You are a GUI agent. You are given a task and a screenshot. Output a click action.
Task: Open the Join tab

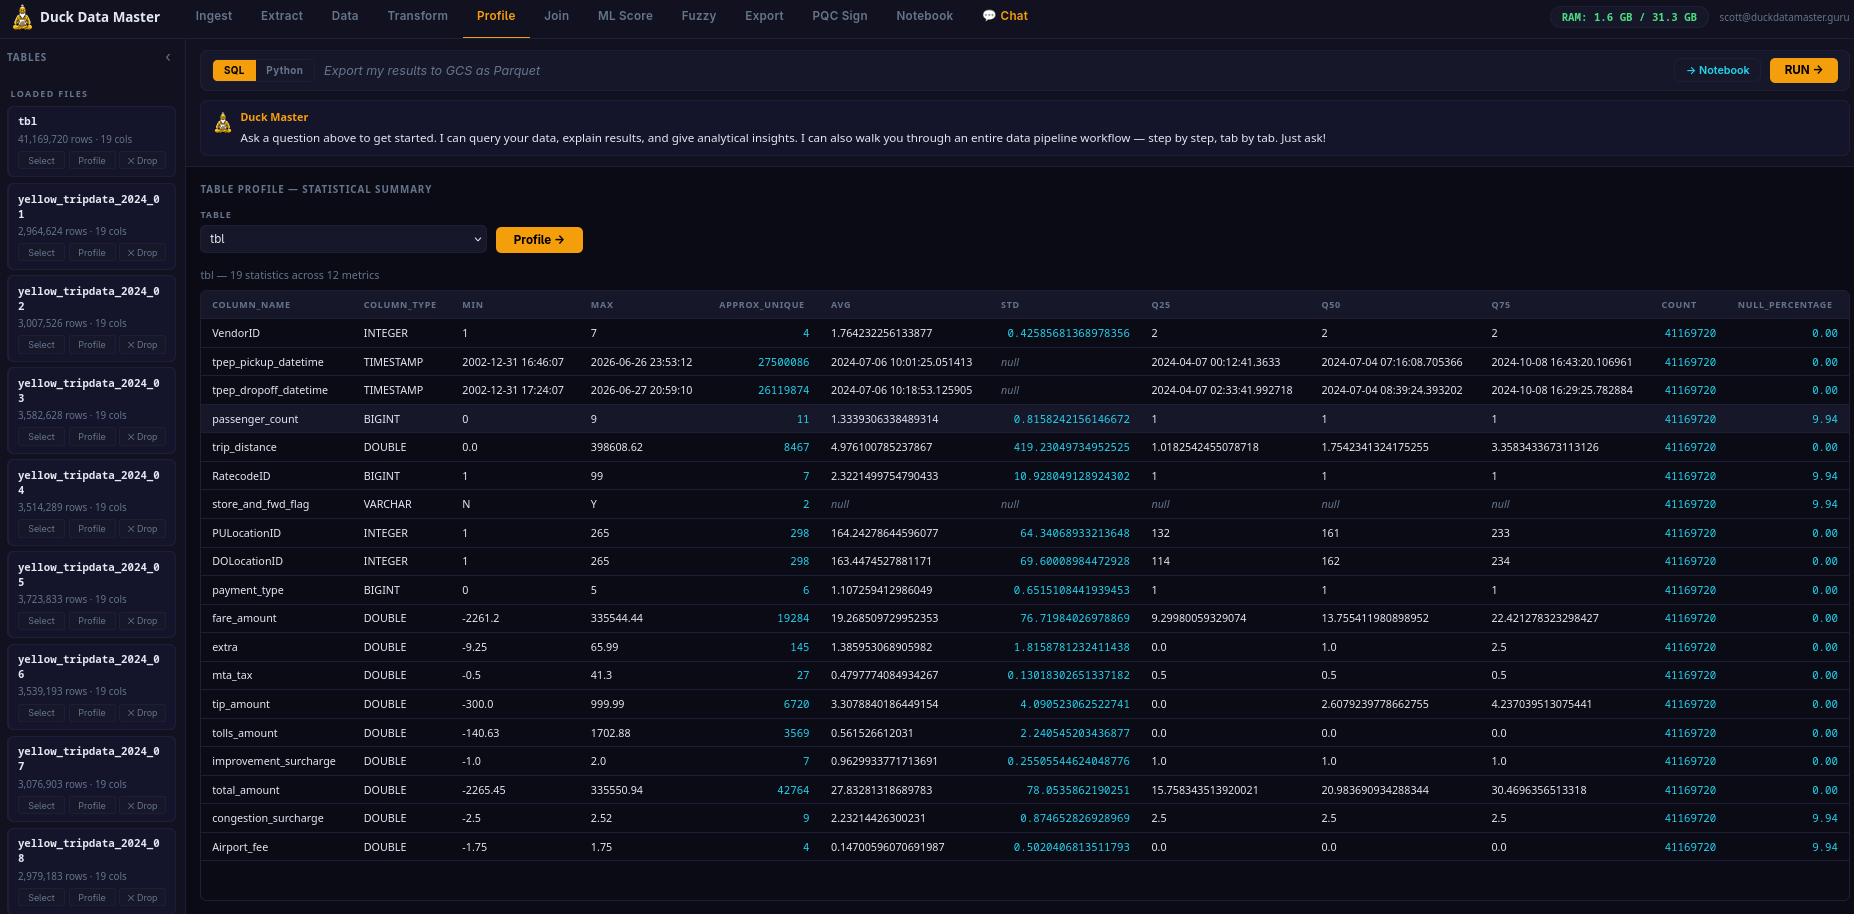coord(557,16)
